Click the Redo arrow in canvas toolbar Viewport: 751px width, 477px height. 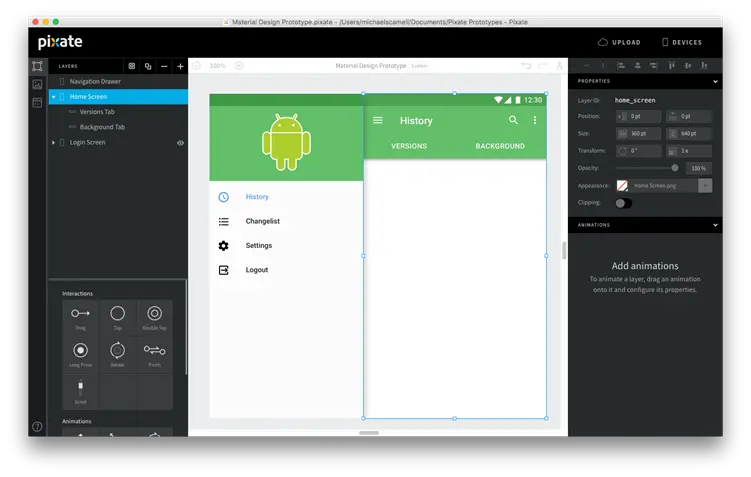click(543, 66)
